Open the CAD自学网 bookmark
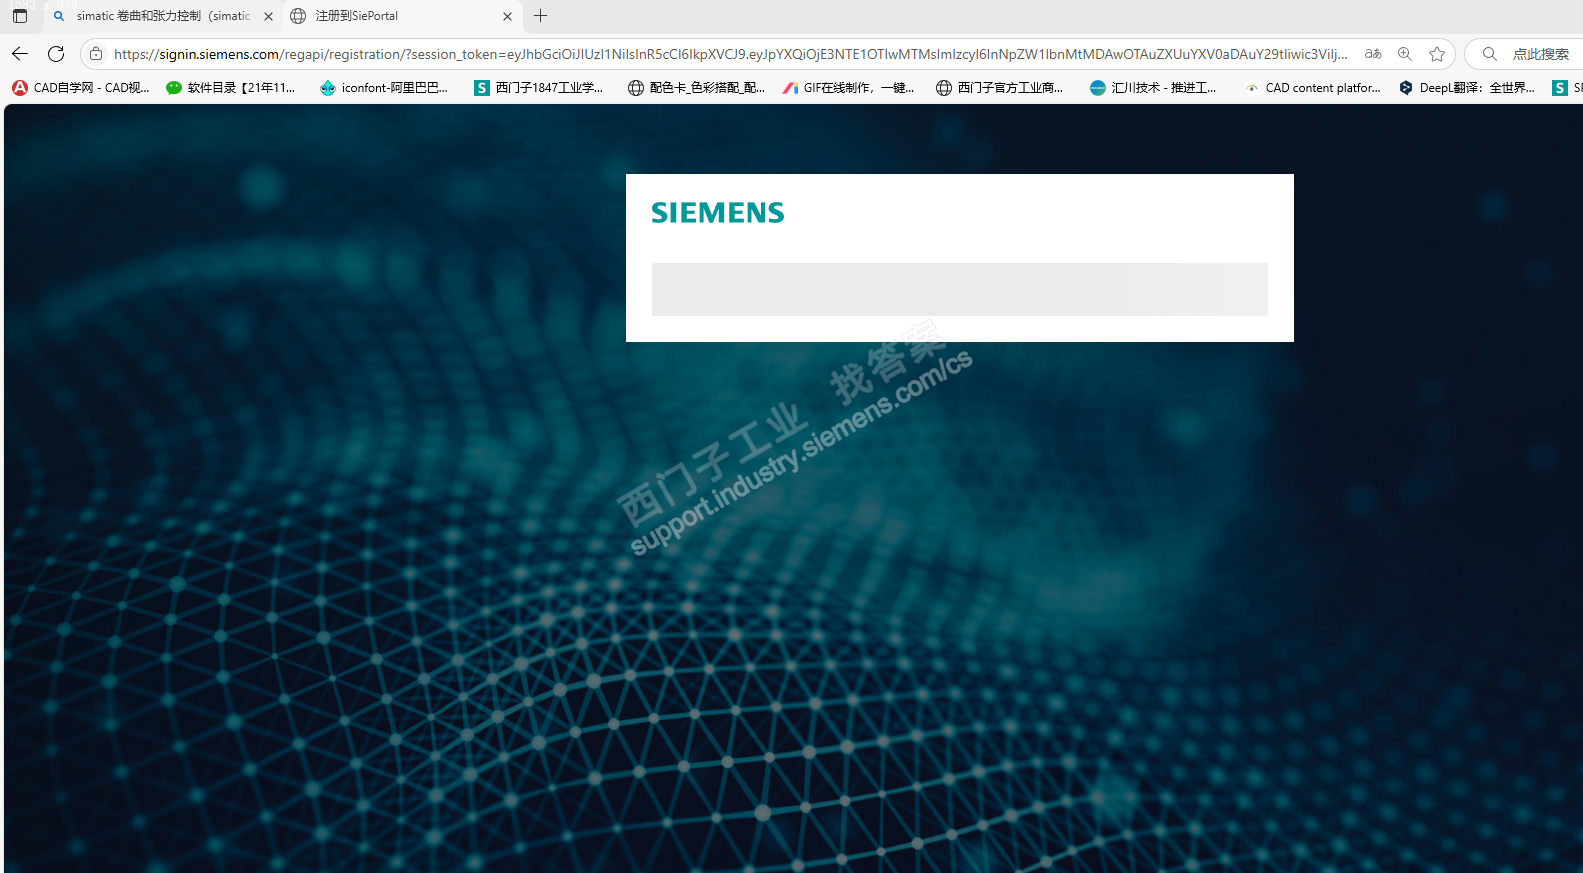The width and height of the screenshot is (1583, 873). [81, 88]
